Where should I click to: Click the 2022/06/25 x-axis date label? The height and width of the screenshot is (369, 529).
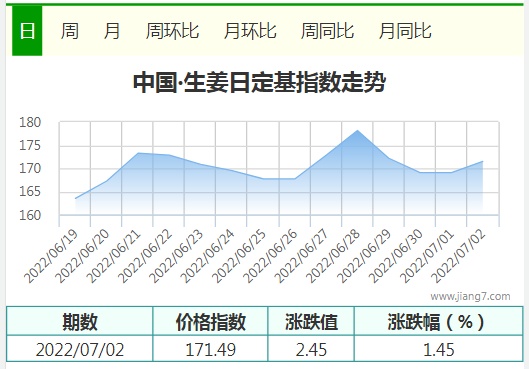[x=239, y=256]
